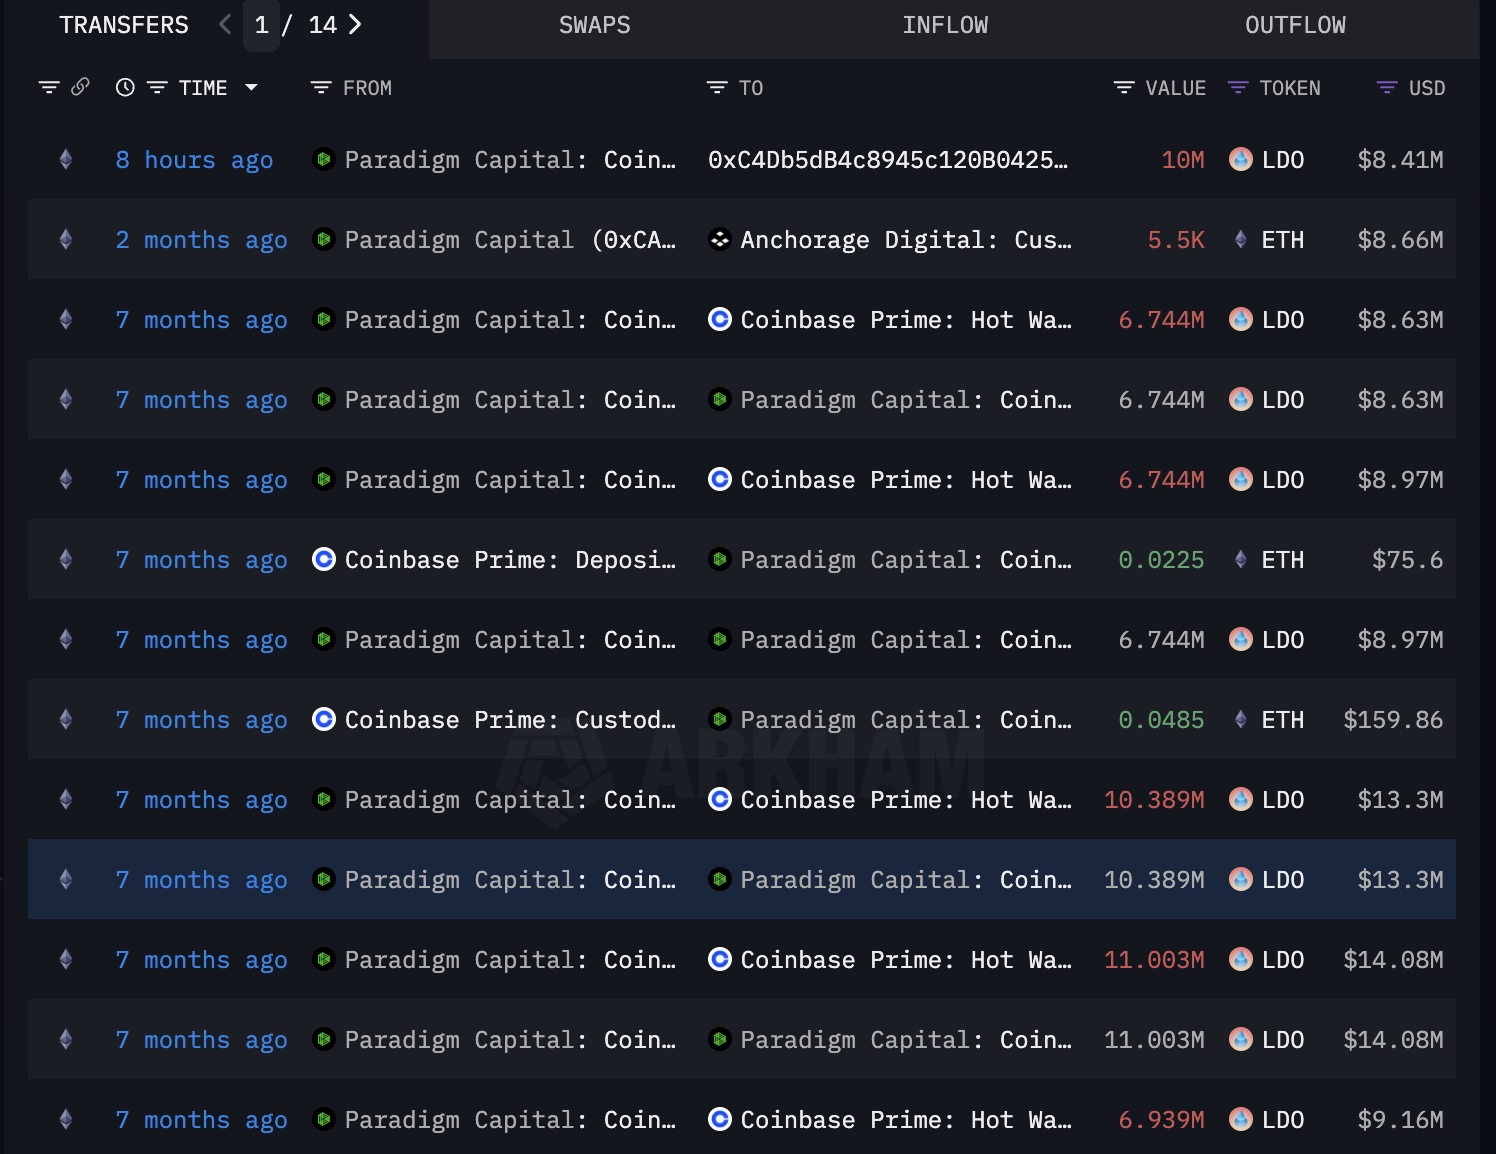Open Anchorage Digital custody entity
Image resolution: width=1496 pixels, height=1154 pixels.
[906, 240]
